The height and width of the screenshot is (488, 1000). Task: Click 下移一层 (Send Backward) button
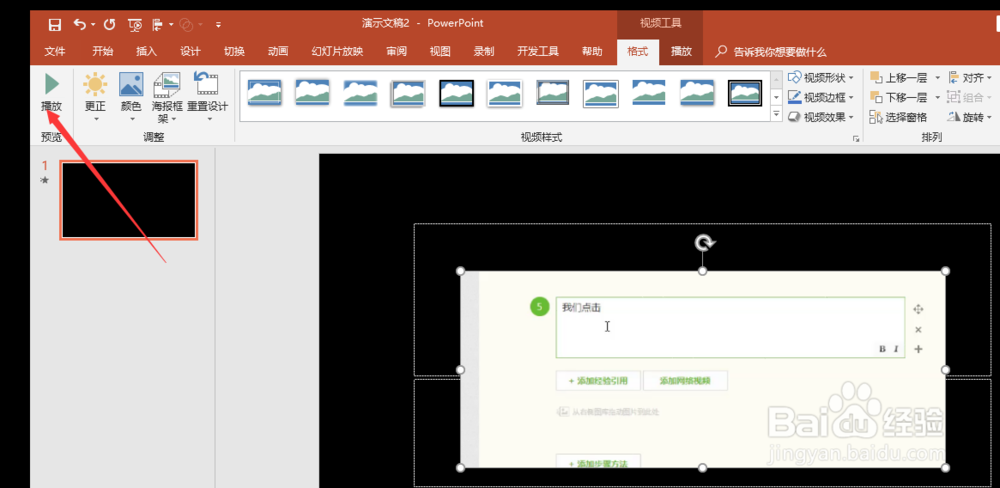click(899, 98)
